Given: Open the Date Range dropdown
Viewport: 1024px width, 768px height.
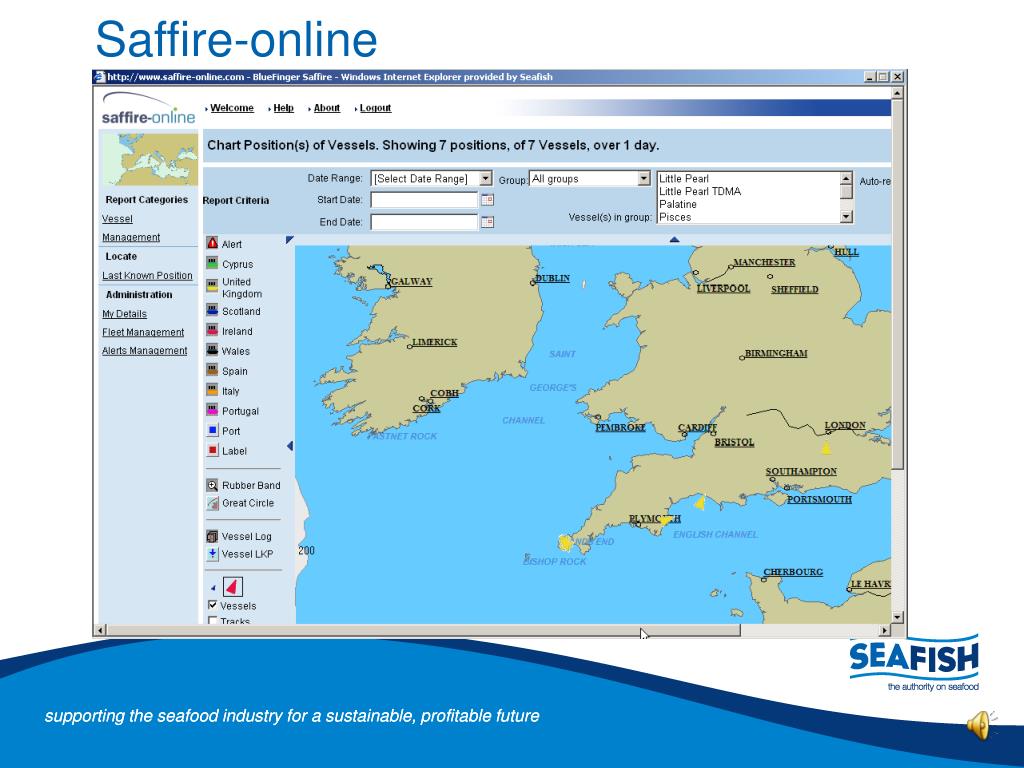Looking at the screenshot, I should [485, 178].
